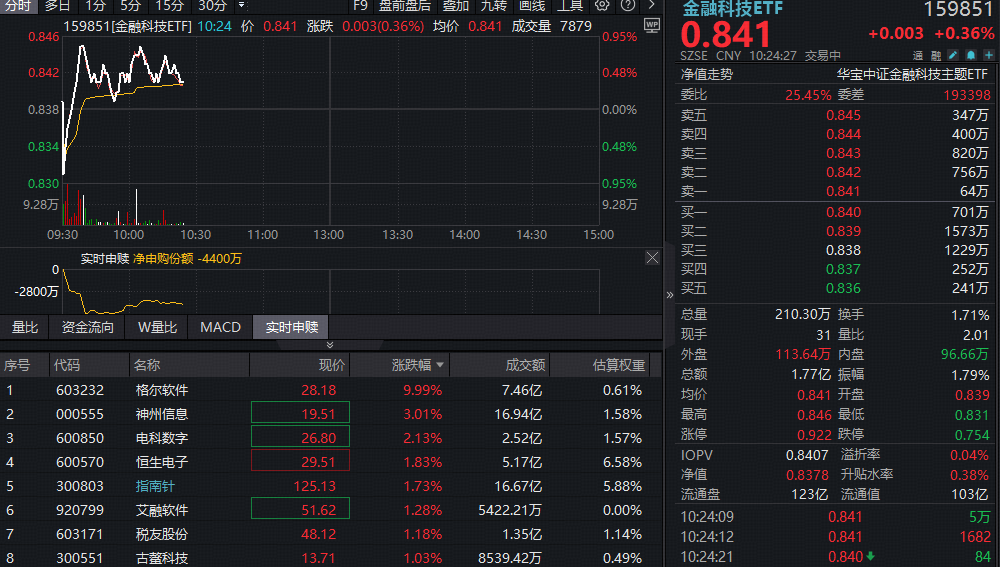Add ETF to watchlist with plus icon
This screenshot has height=567, width=1000.
[986, 56]
